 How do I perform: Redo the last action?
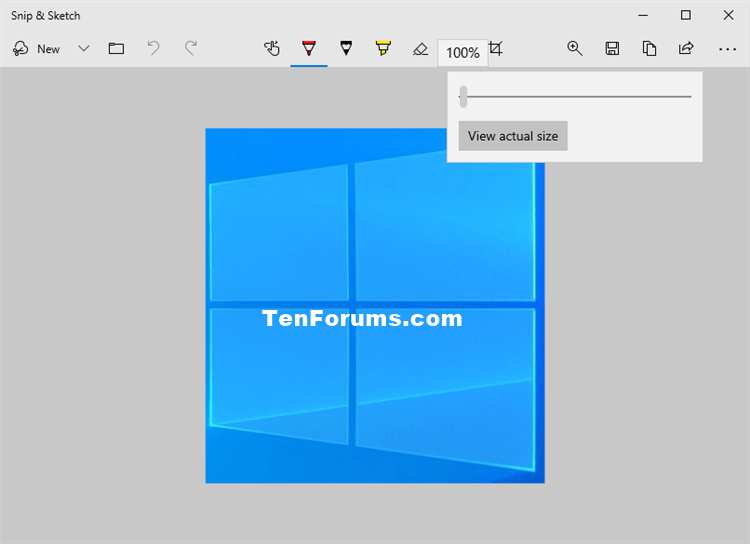[191, 48]
